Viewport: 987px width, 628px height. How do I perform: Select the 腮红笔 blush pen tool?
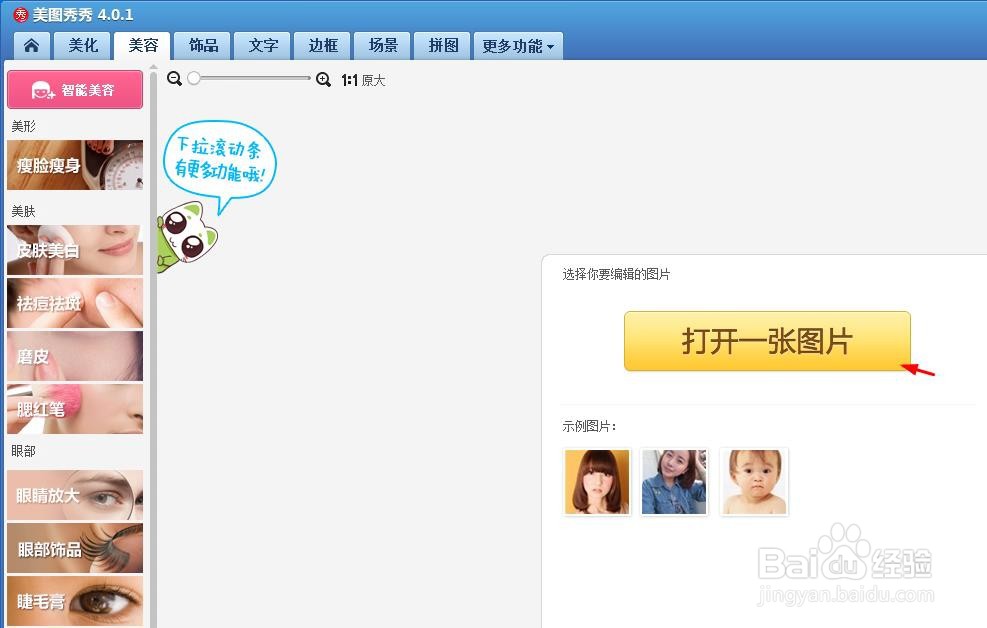[x=74, y=409]
